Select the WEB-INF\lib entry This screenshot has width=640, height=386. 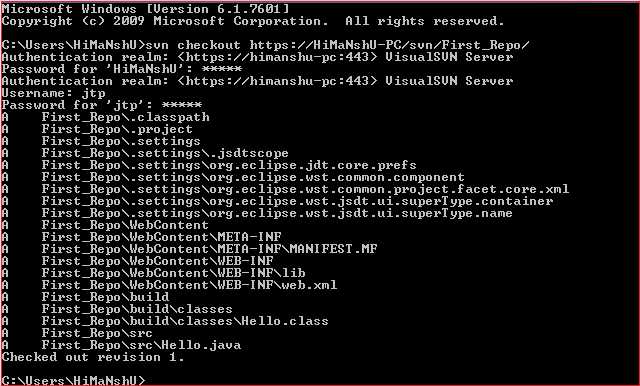153,273
